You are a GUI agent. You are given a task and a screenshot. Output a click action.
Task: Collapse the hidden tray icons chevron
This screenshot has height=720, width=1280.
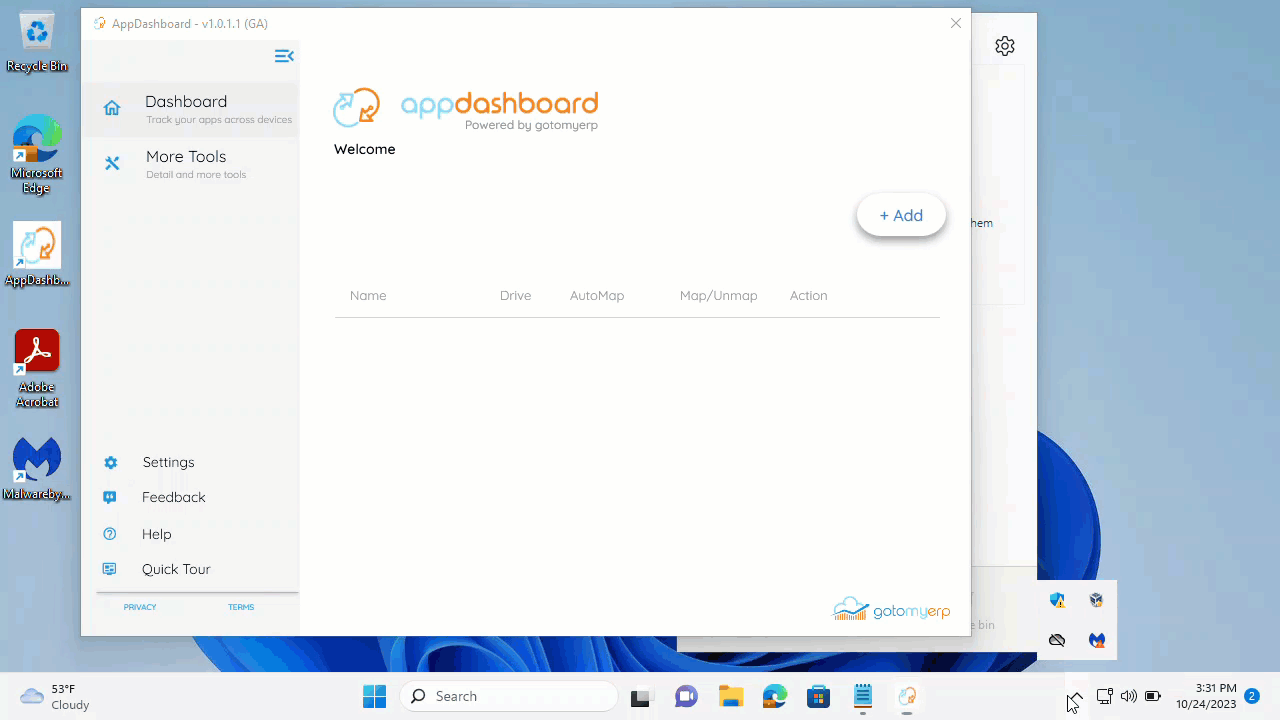[1075, 697]
